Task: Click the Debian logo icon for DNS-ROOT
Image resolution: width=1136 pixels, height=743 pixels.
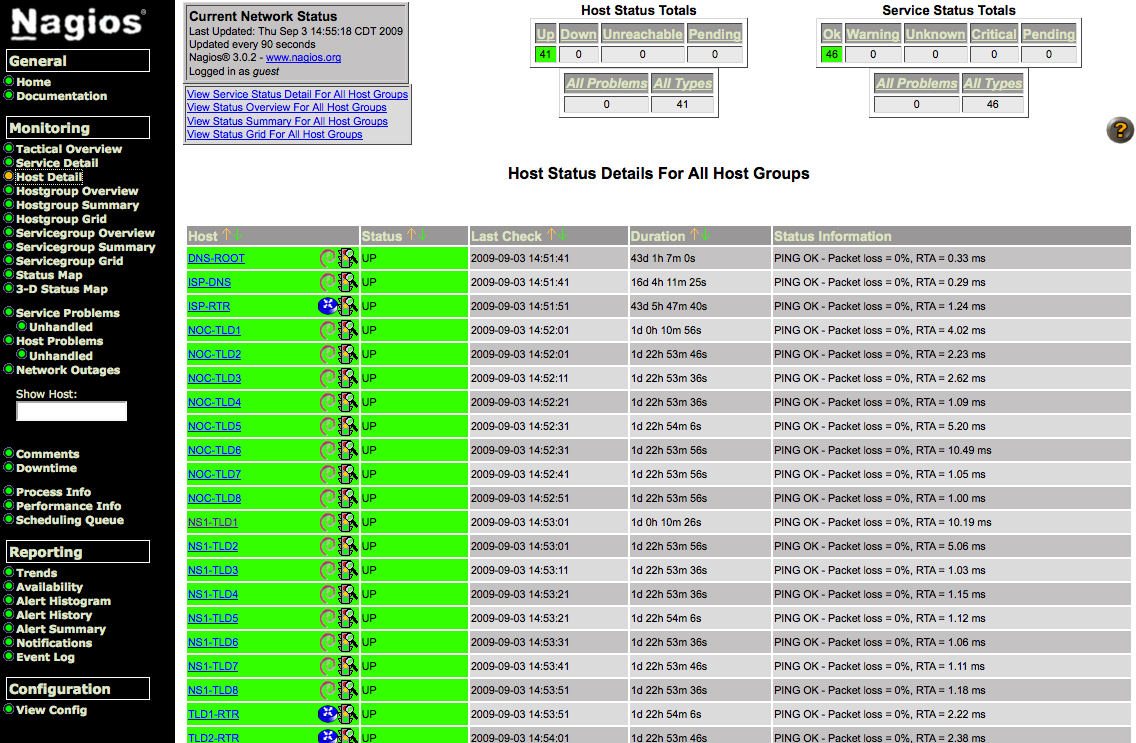Action: [x=328, y=258]
